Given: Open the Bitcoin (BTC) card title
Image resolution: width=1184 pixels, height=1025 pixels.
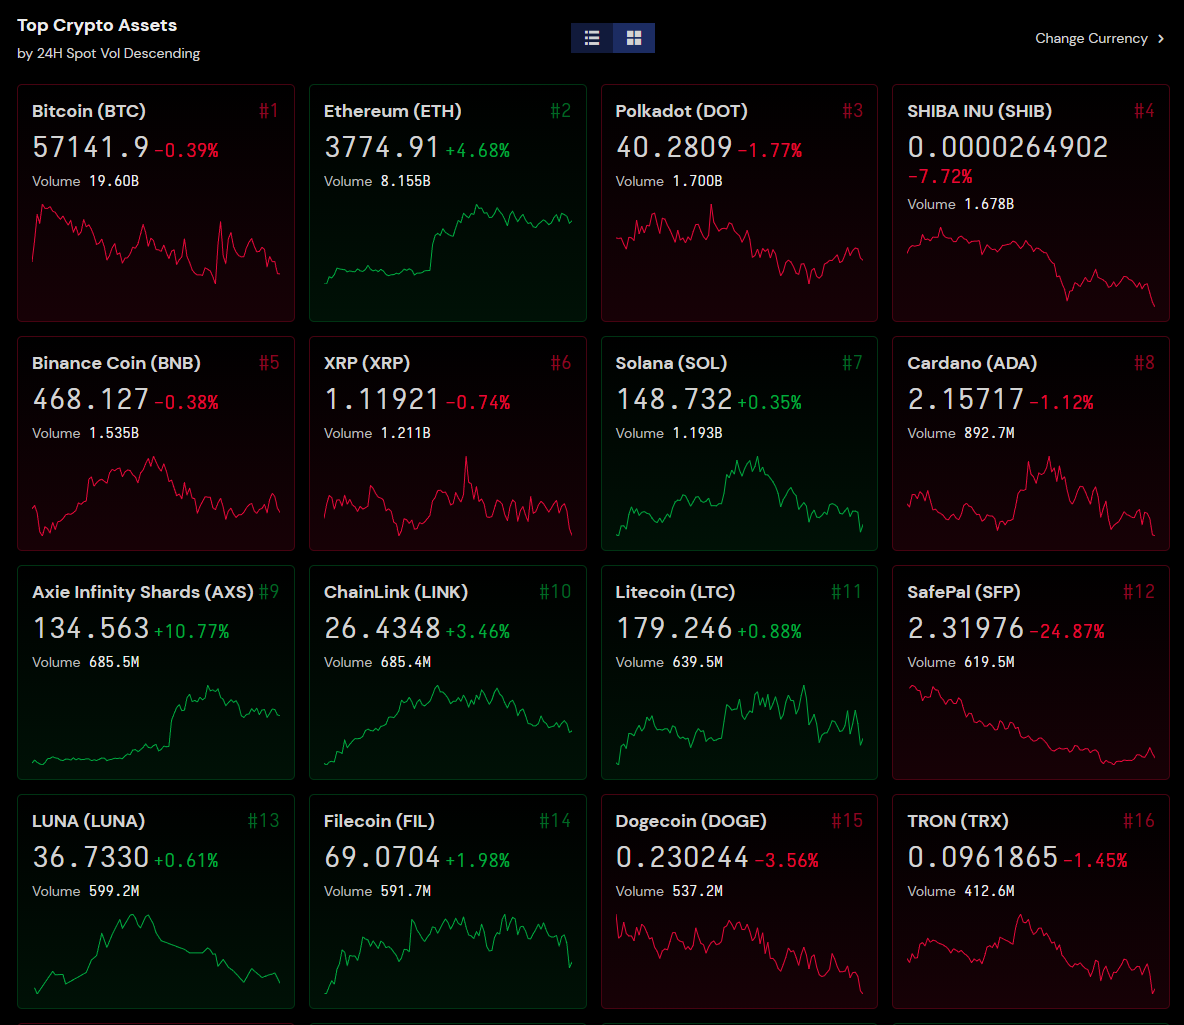Looking at the screenshot, I should [89, 111].
